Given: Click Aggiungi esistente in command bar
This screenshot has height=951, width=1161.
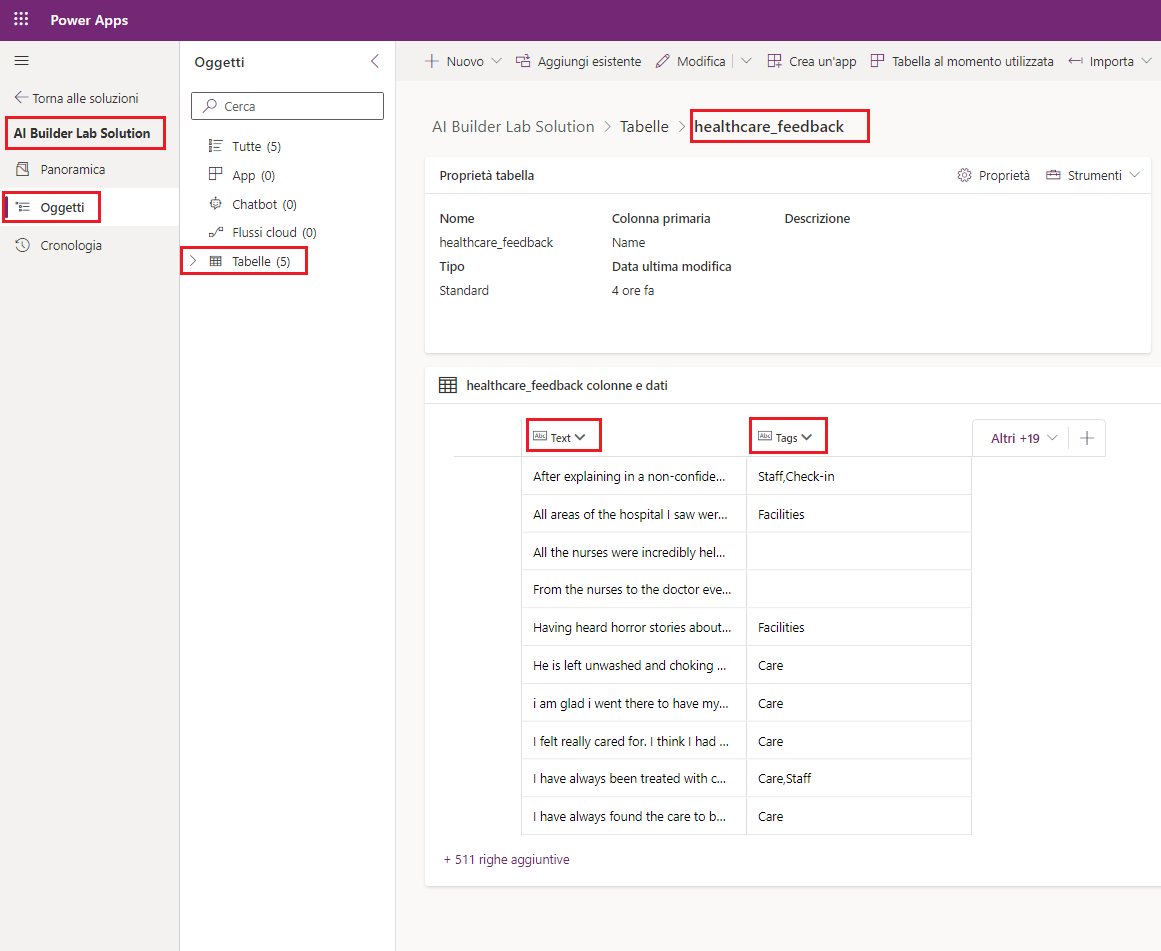Looking at the screenshot, I should [579, 61].
